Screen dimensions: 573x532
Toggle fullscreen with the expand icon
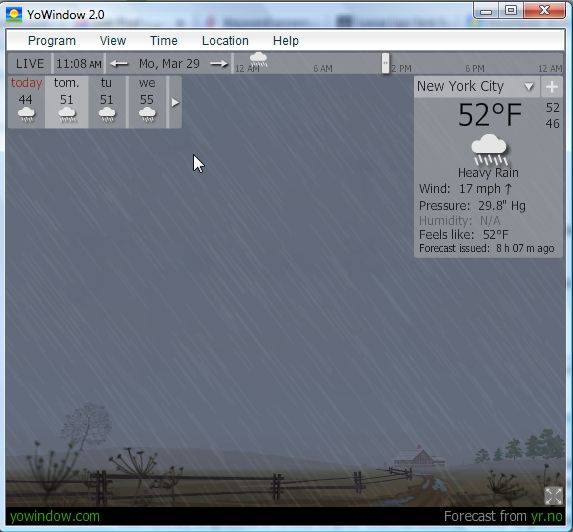tap(553, 496)
